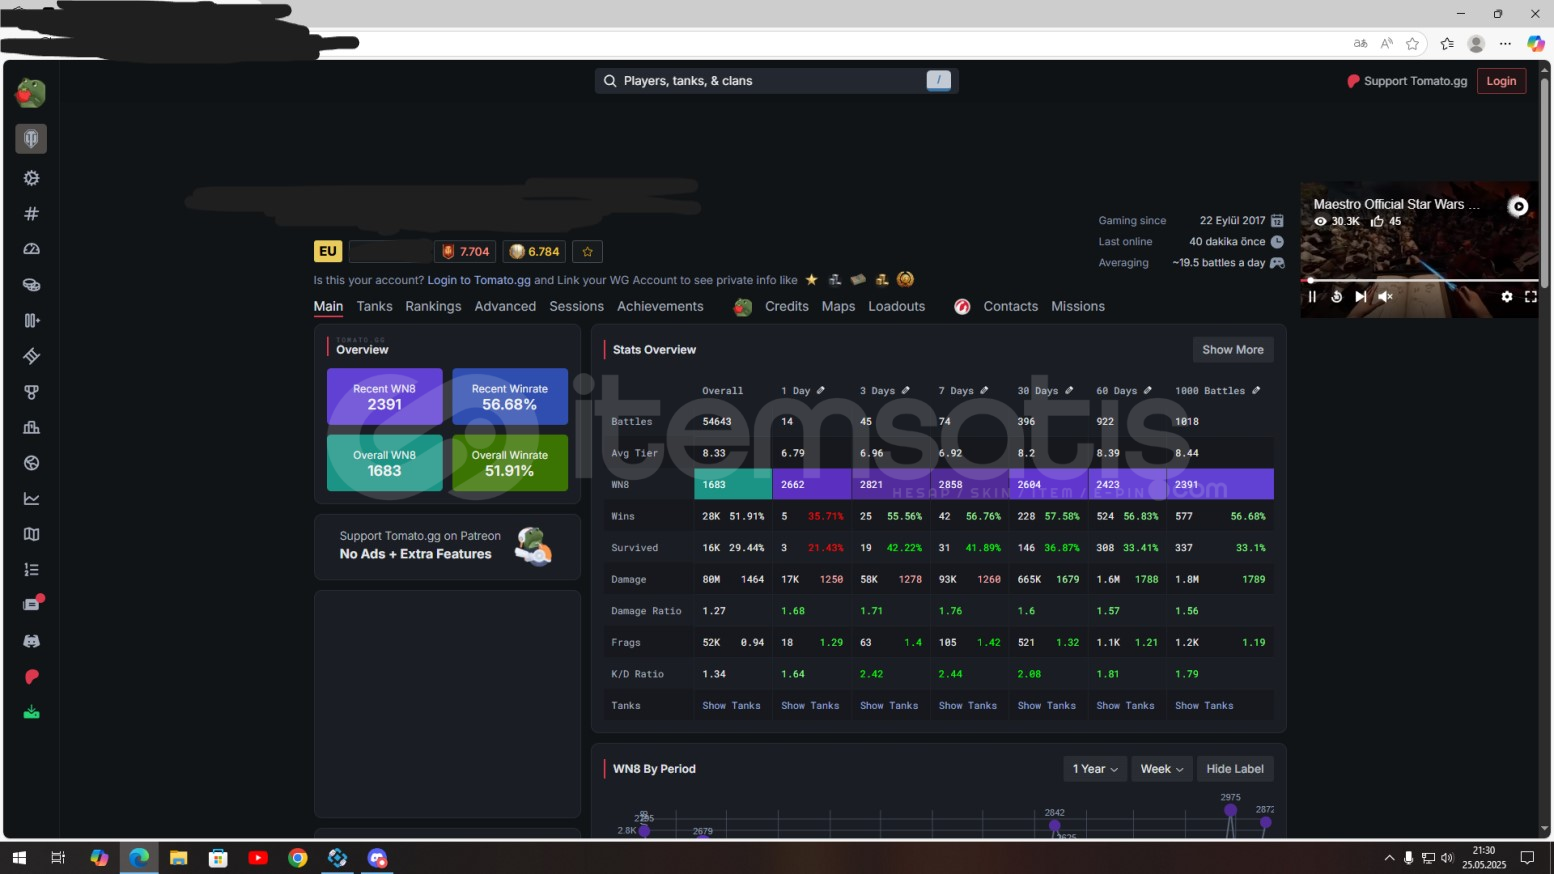Open the coins sidebar icon
Viewport: 1554px width, 874px height.
tap(31, 285)
